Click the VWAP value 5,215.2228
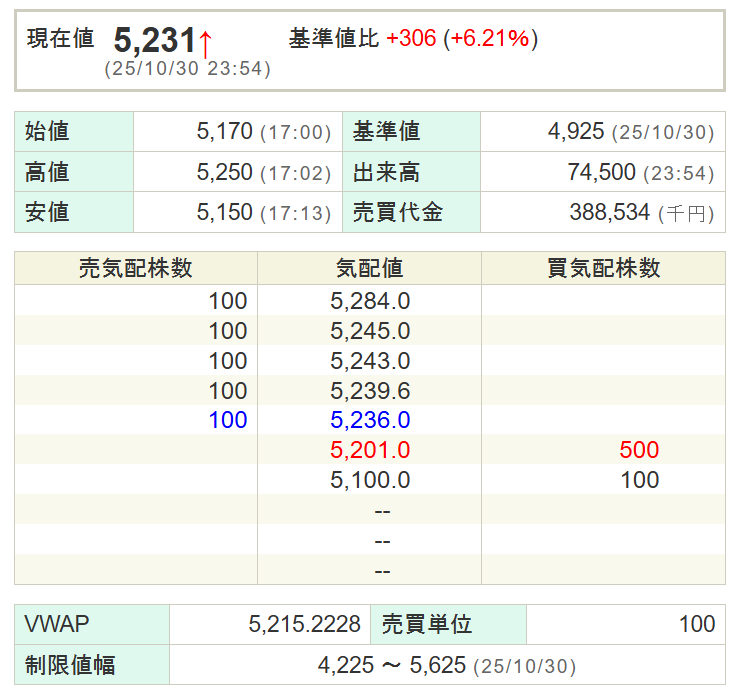The image size is (733, 689). tap(304, 625)
